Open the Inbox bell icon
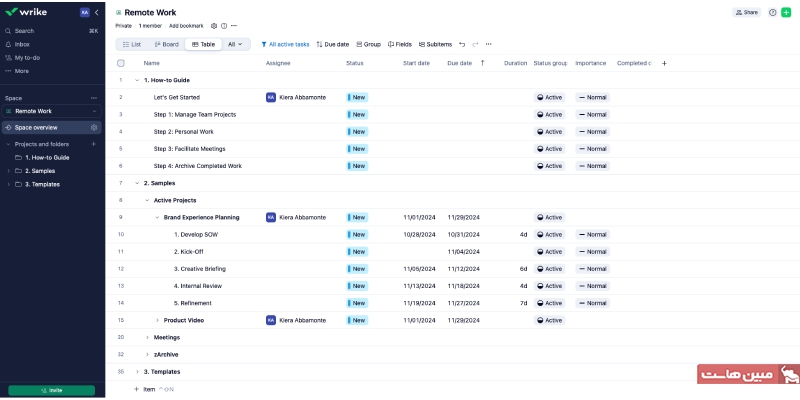 (x=9, y=44)
